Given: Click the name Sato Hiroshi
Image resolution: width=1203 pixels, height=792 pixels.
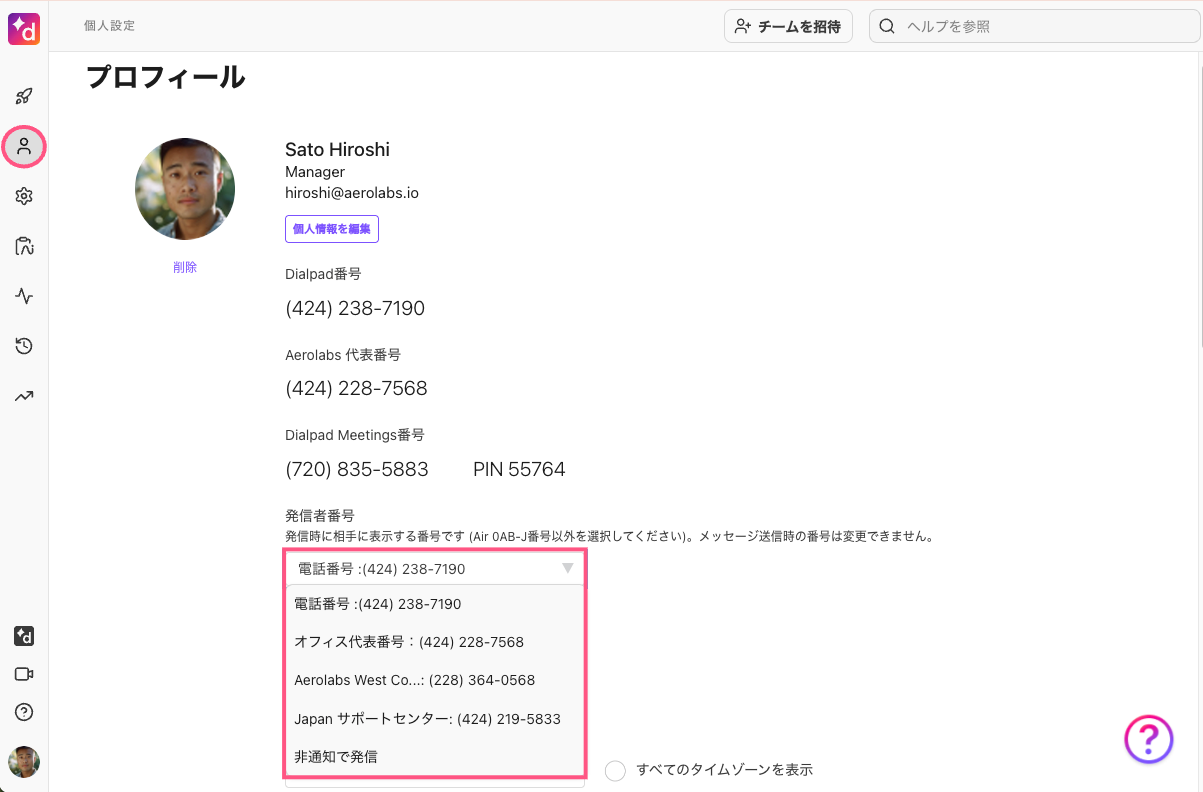Looking at the screenshot, I should pos(338,150).
